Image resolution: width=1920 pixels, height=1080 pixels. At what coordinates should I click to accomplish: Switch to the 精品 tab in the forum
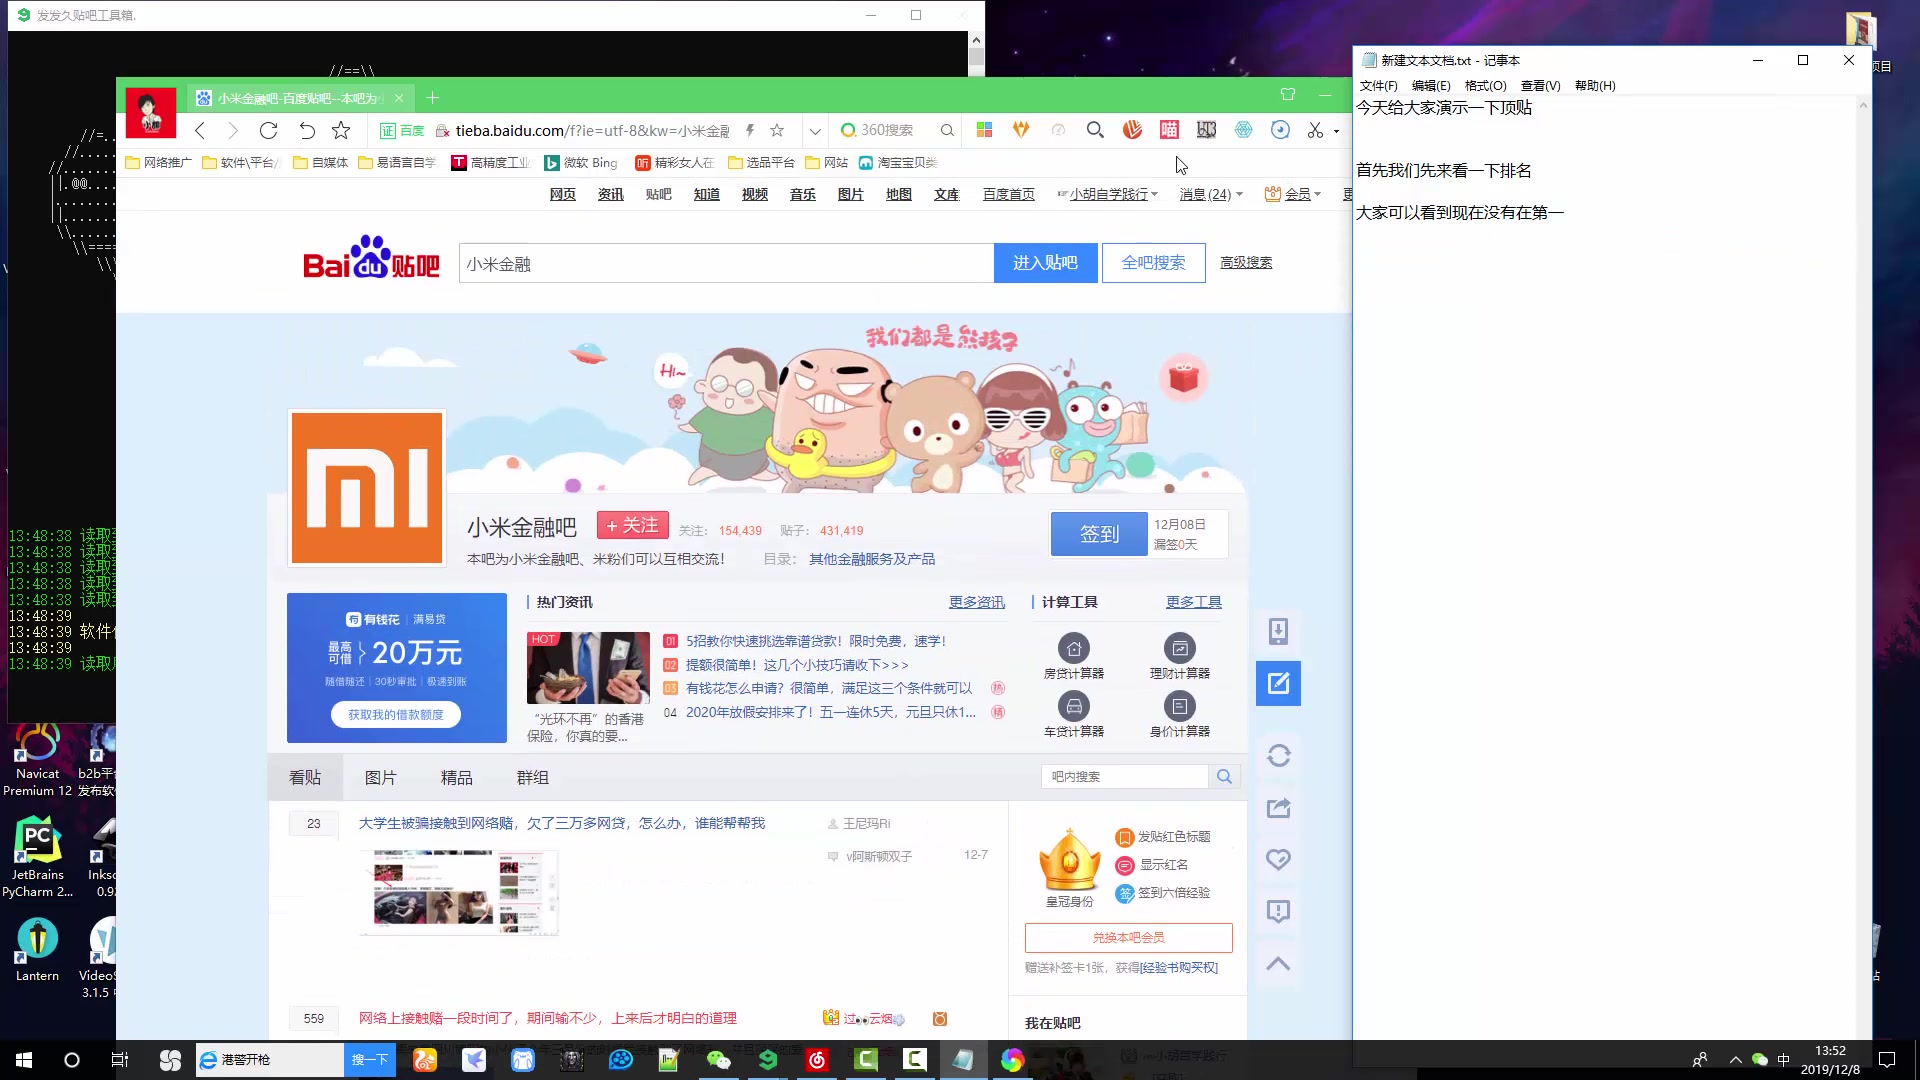coord(456,778)
